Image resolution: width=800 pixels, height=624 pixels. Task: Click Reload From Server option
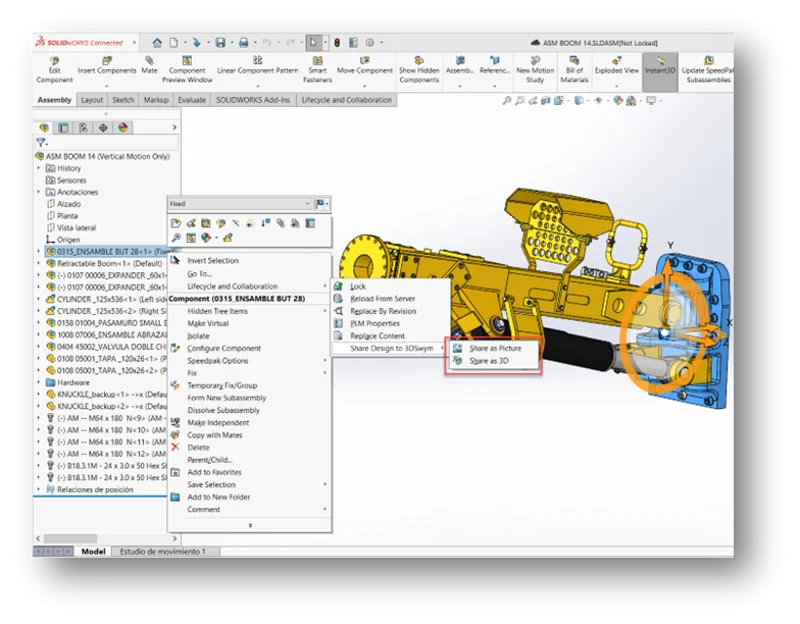coord(383,299)
